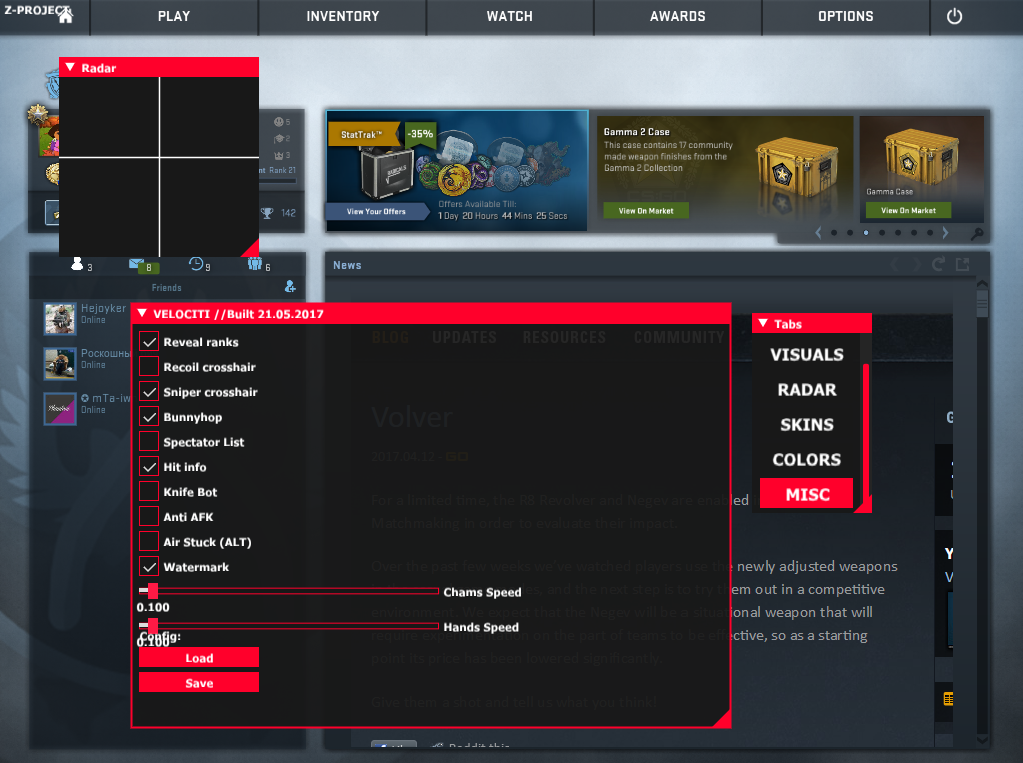Go to the home screen icon
This screenshot has height=763, width=1023.
[x=65, y=16]
